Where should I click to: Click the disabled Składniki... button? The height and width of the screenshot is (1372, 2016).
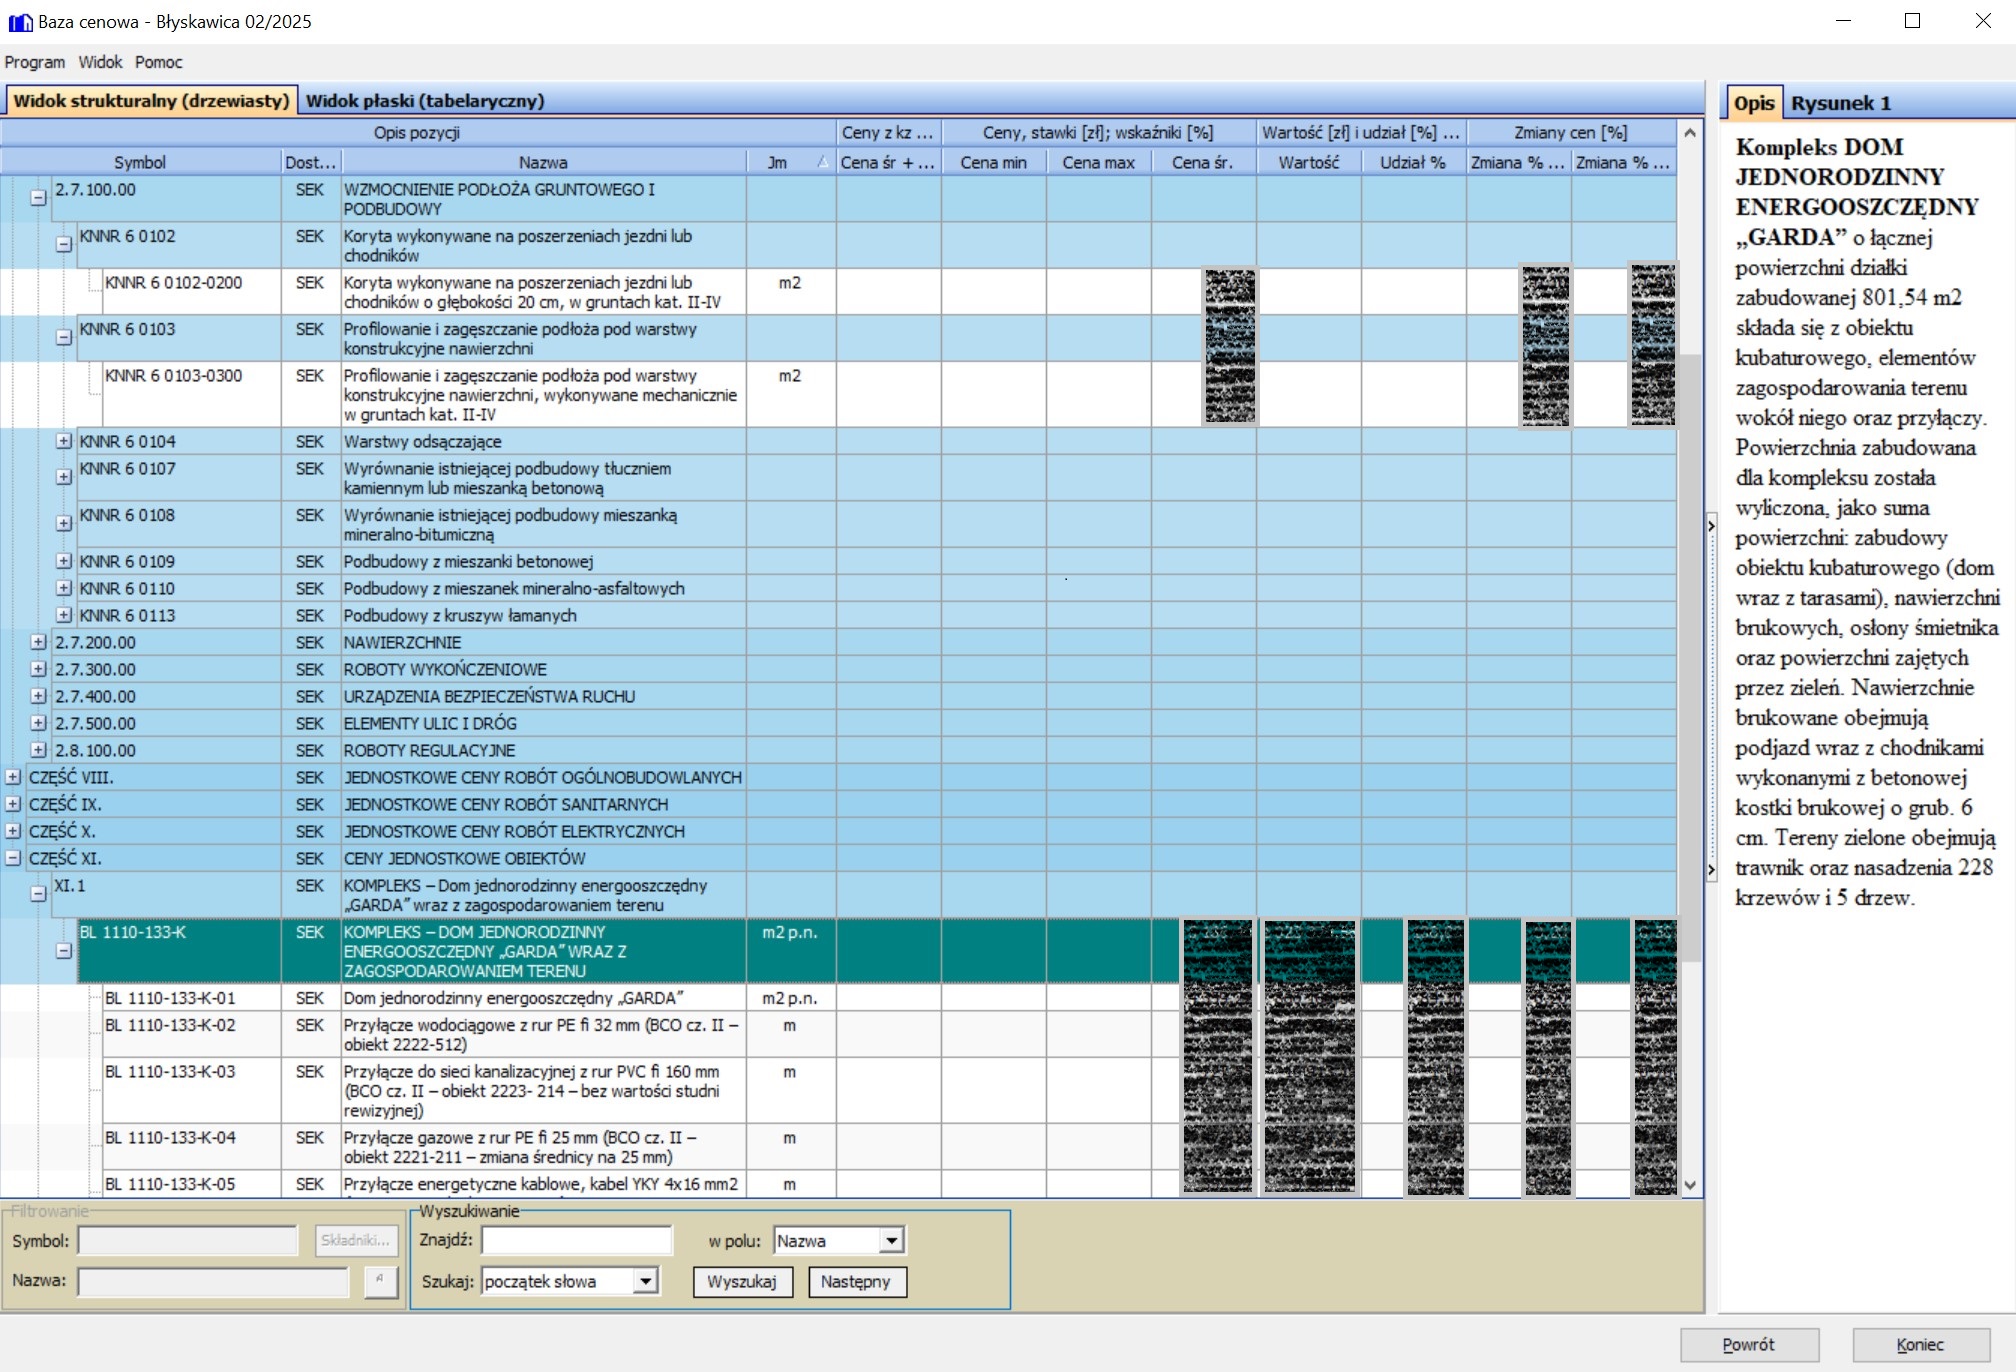(x=356, y=1240)
